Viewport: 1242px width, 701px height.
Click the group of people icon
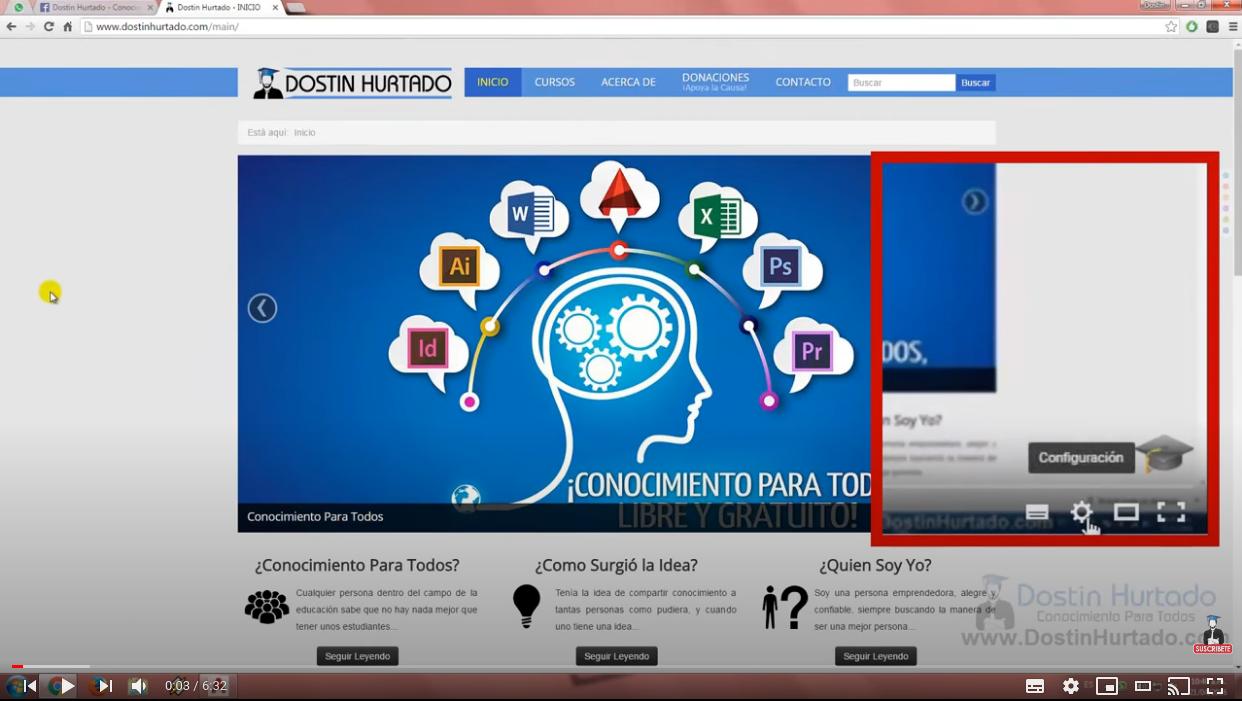click(x=267, y=607)
